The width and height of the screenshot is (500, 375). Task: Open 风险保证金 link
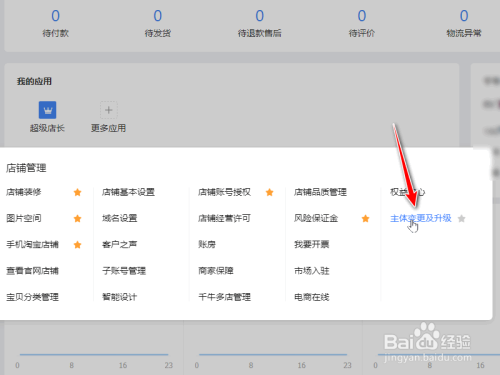pyautogui.click(x=316, y=218)
